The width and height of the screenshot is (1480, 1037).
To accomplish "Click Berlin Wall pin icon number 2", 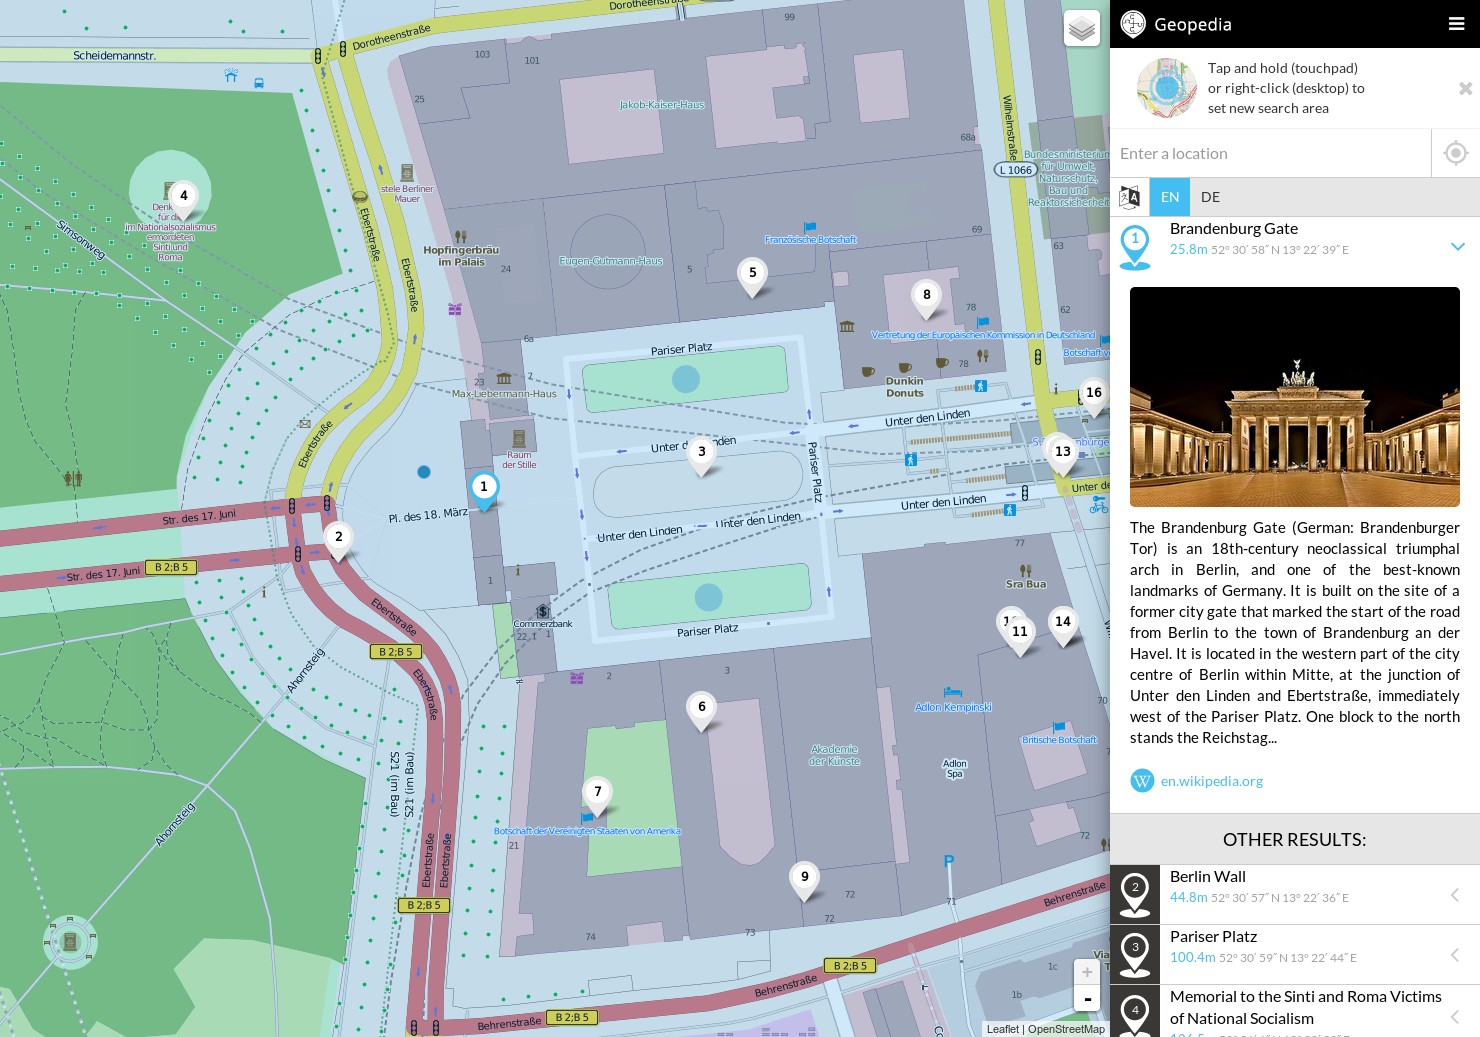I will [1135, 894].
